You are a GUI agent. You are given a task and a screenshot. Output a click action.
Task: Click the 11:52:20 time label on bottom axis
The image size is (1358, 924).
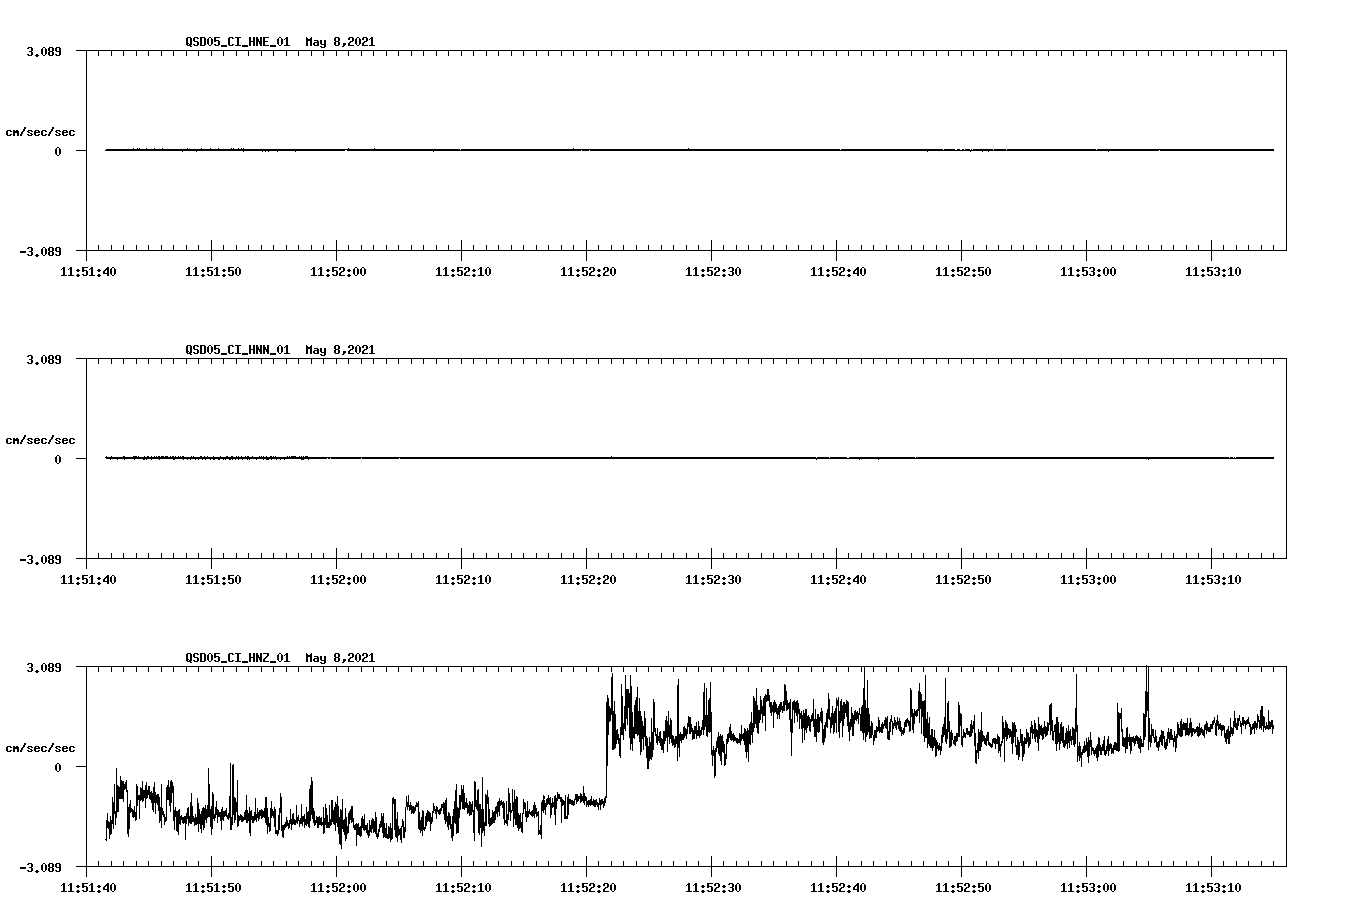(587, 886)
